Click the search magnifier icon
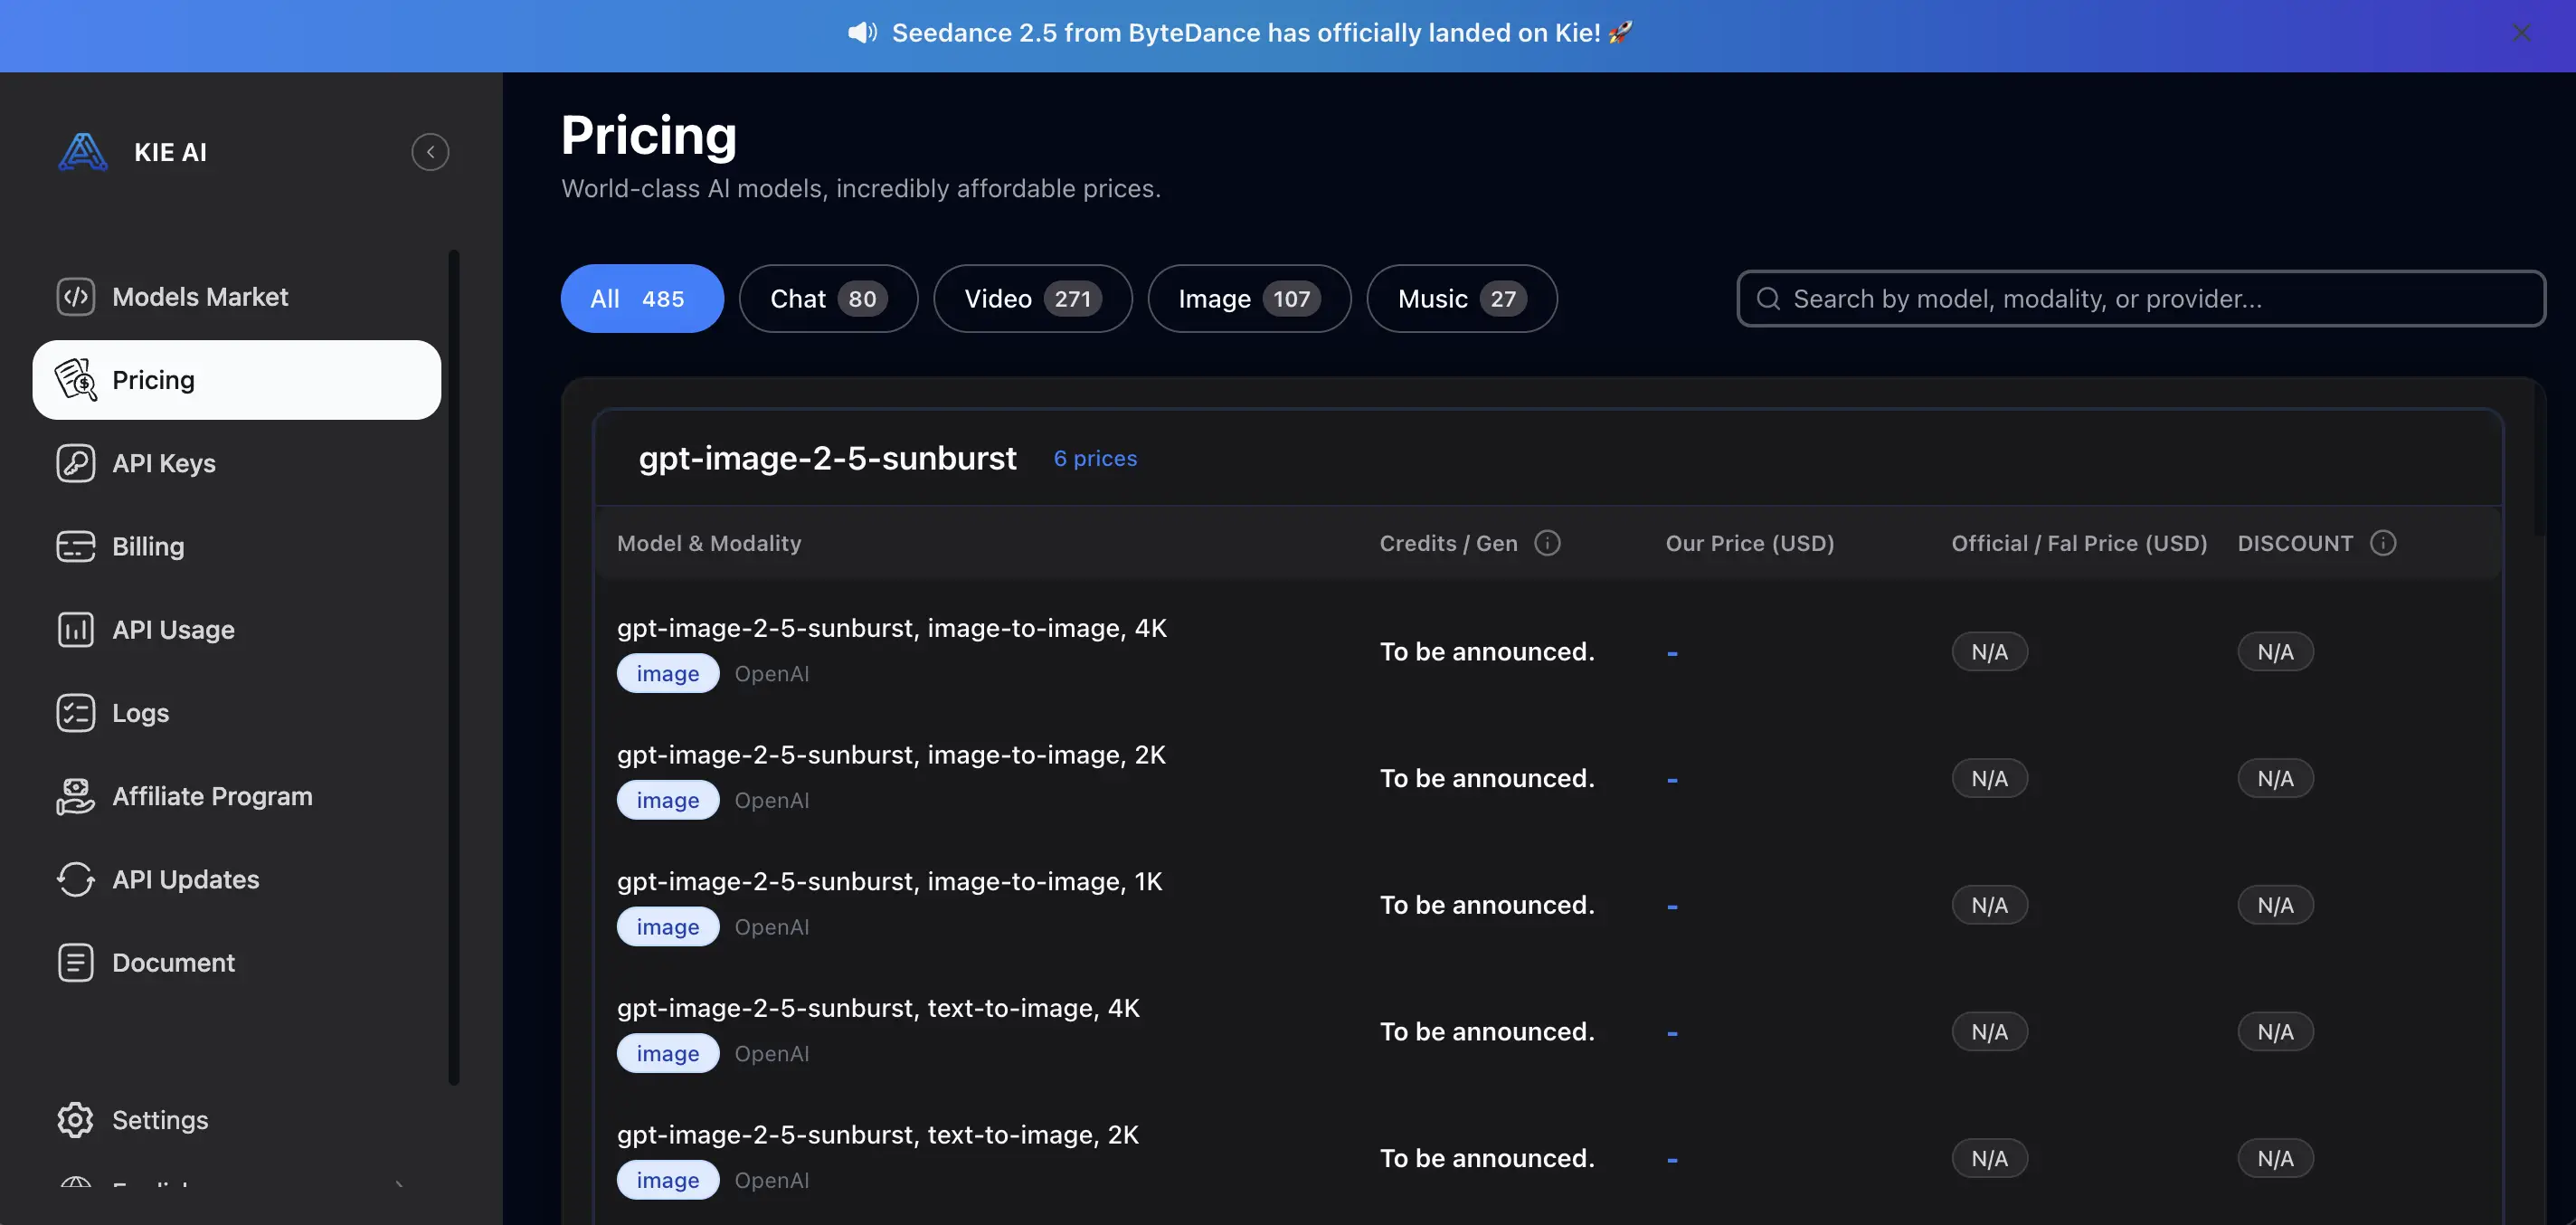This screenshot has width=2576, height=1225. coord(1768,299)
